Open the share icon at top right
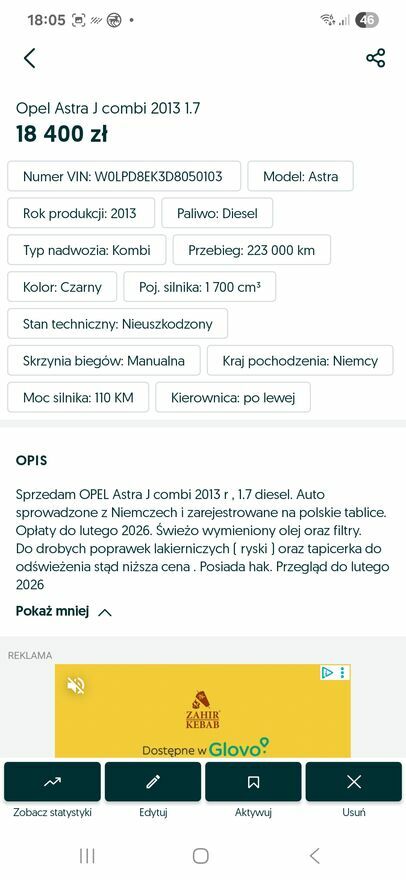406x880 pixels. pos(375,58)
